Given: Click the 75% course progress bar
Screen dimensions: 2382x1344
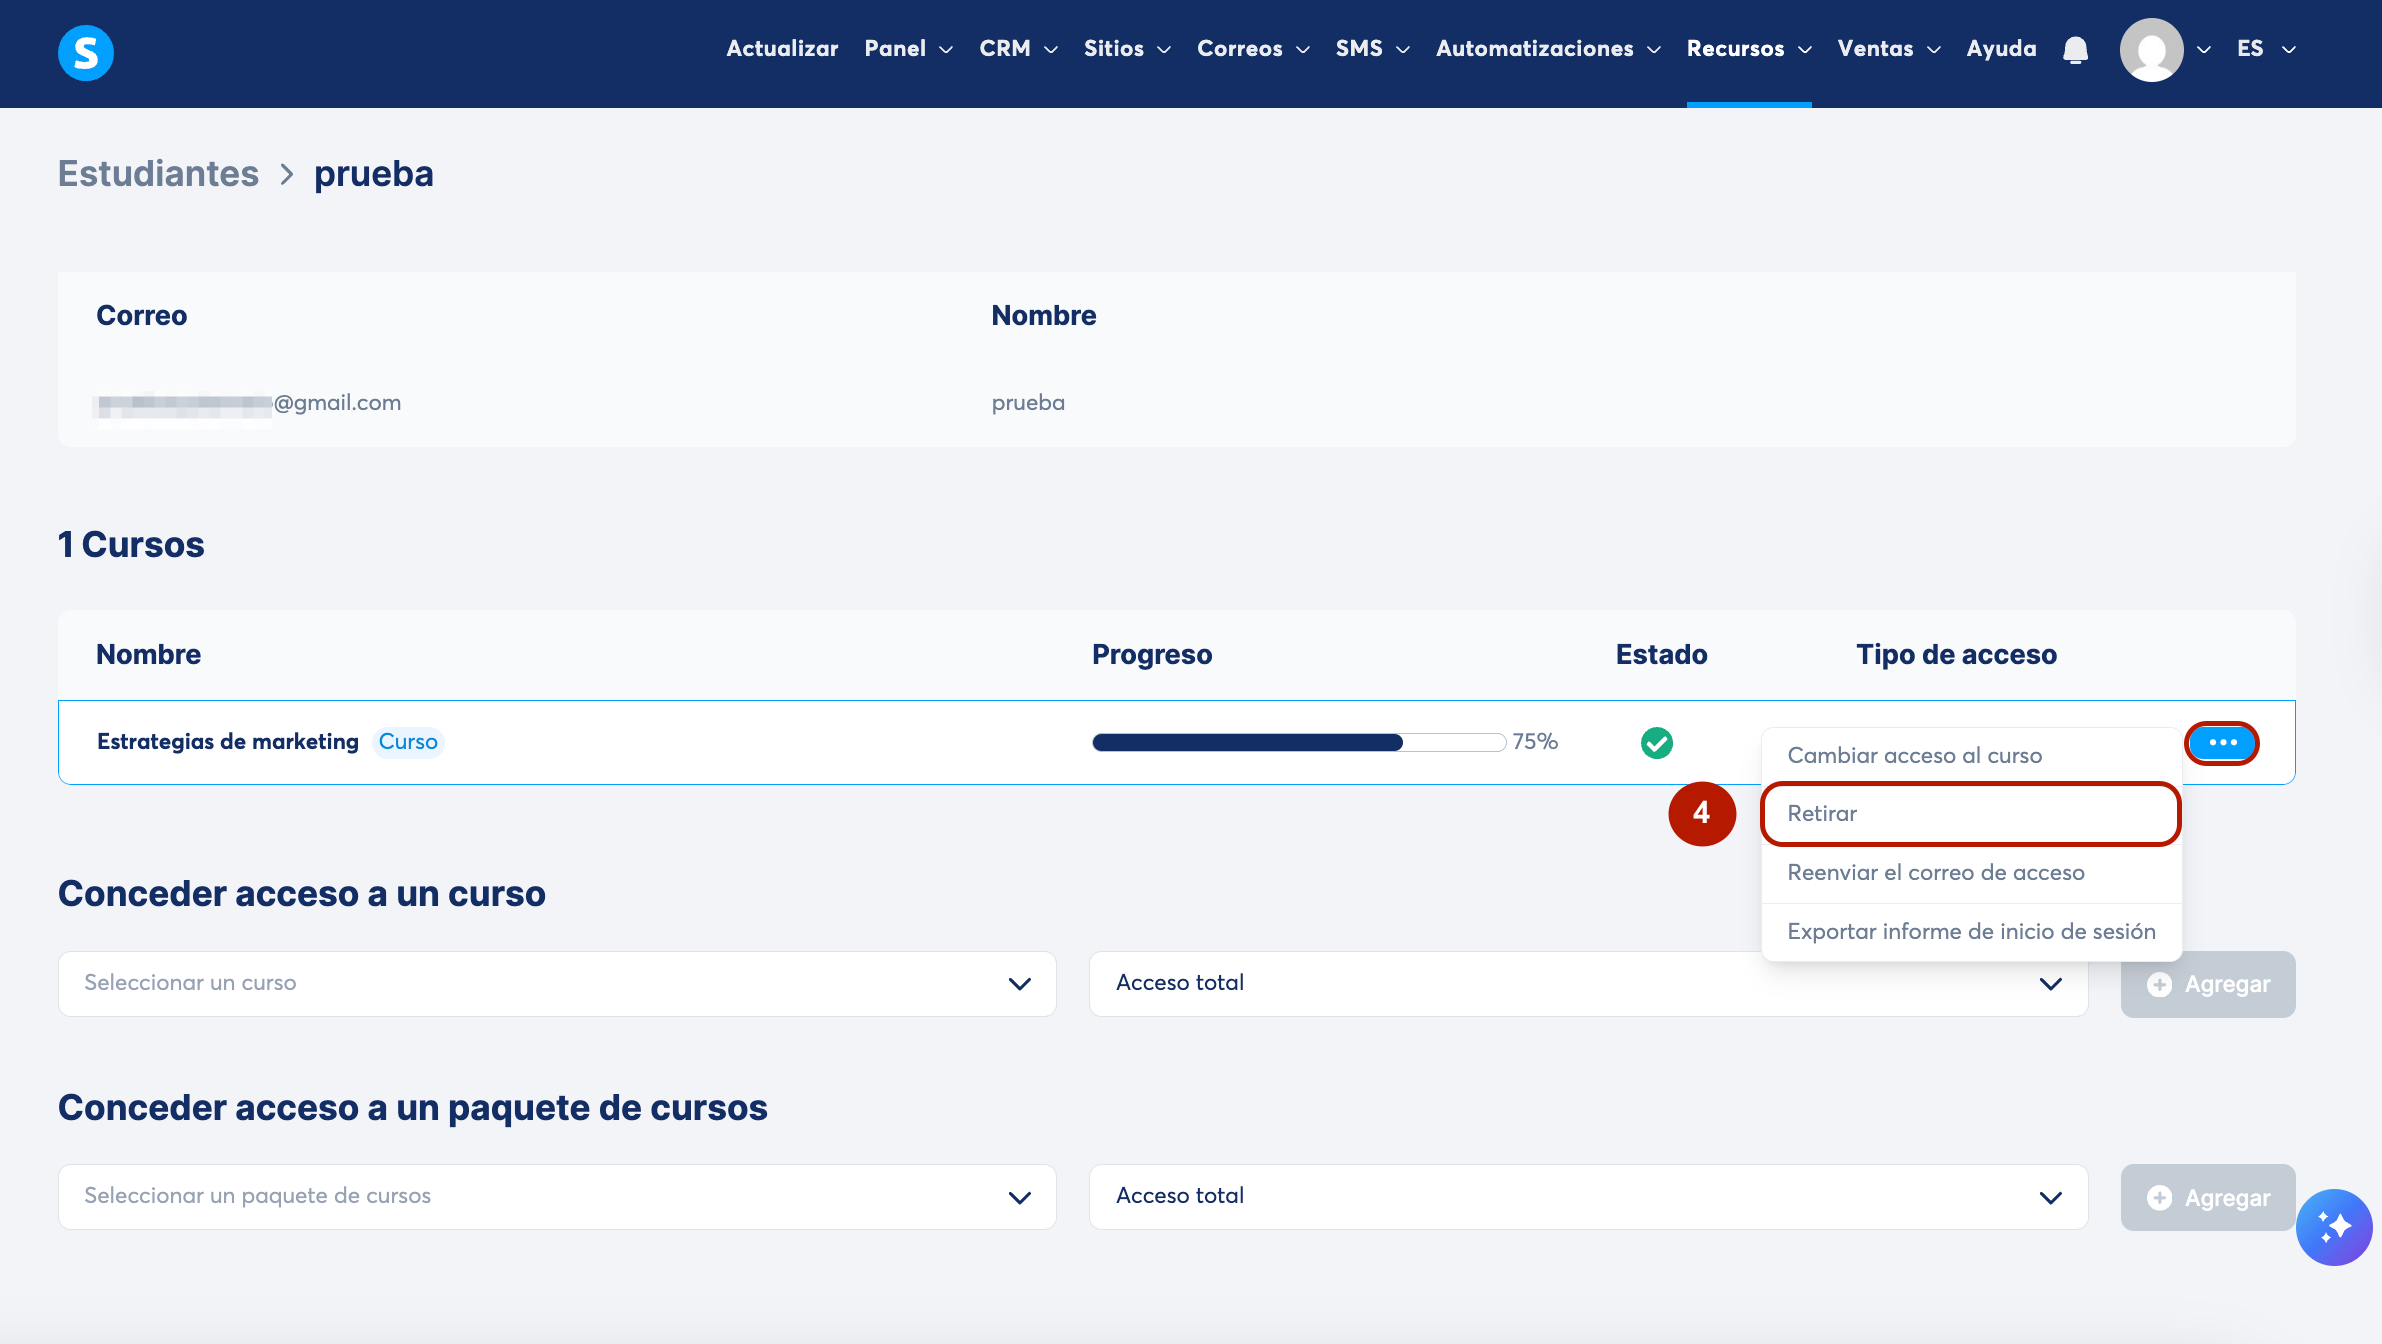Looking at the screenshot, I should pos(1298,743).
